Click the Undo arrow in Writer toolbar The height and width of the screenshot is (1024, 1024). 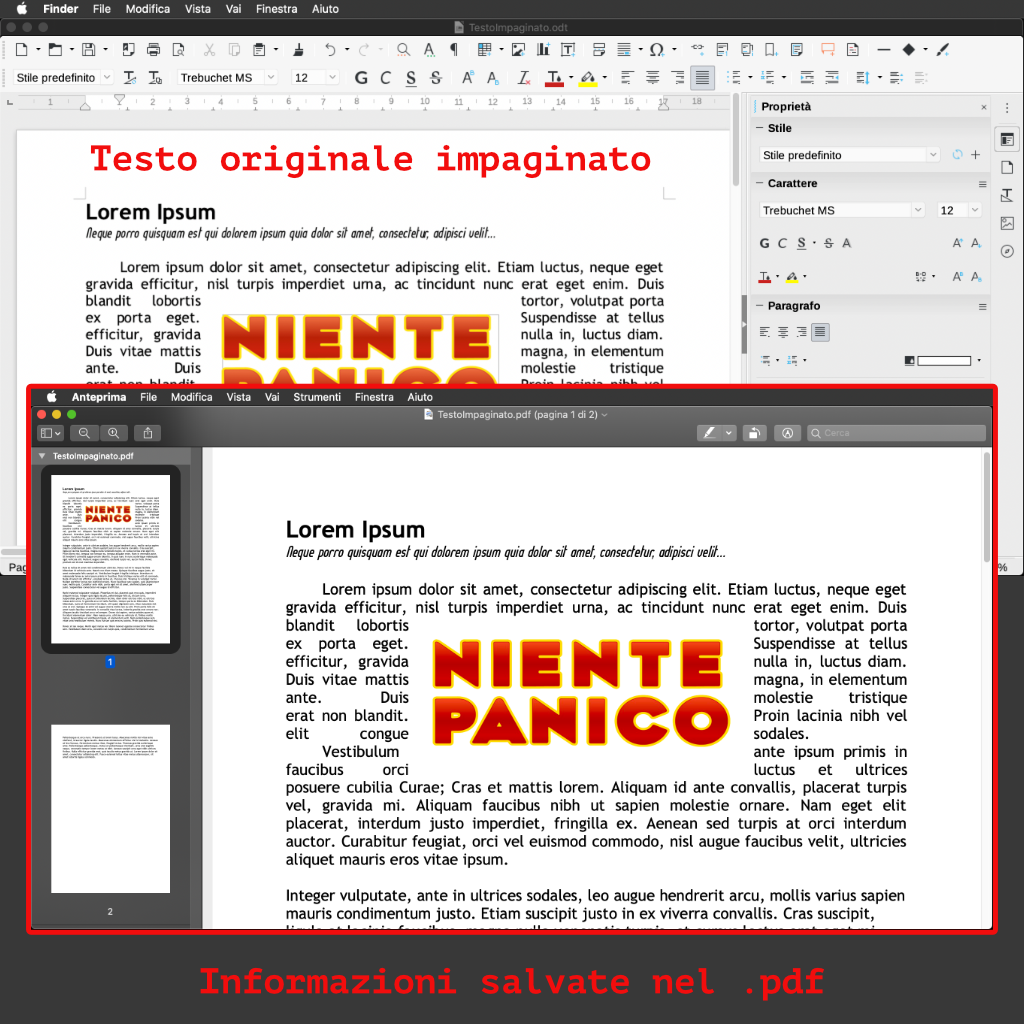click(330, 49)
